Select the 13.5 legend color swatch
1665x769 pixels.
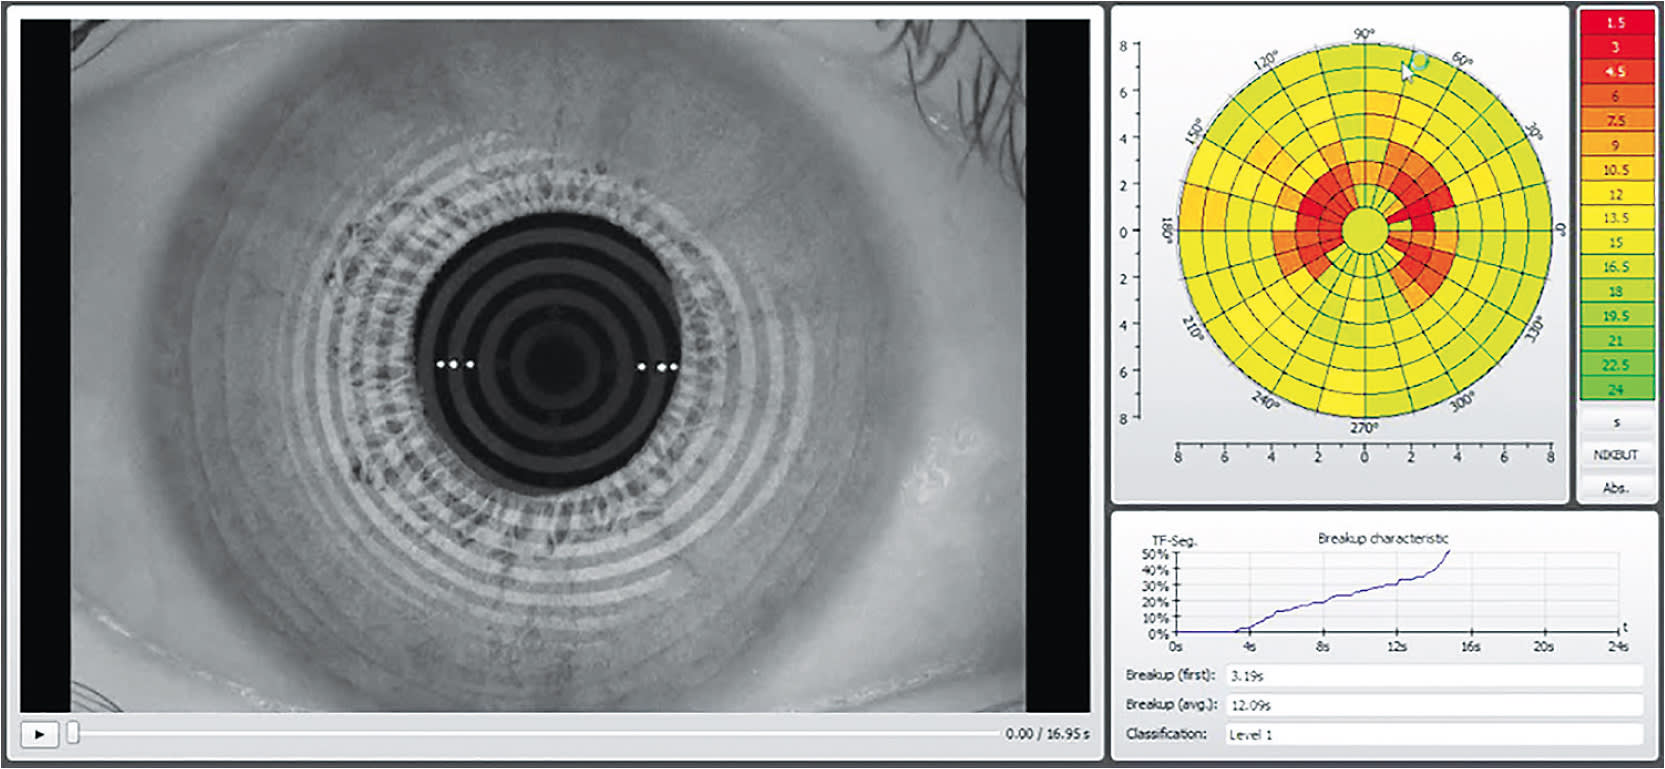[1616, 218]
